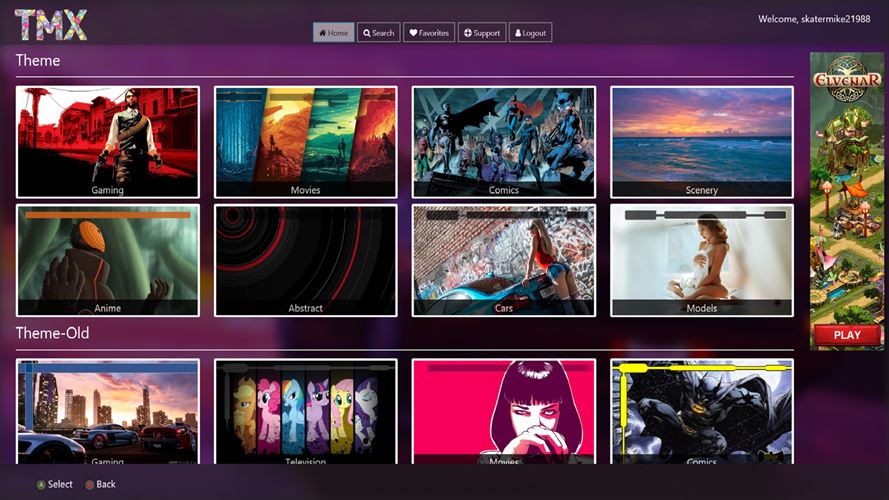Go to Favorites
The width and height of the screenshot is (889, 500).
coord(429,33)
